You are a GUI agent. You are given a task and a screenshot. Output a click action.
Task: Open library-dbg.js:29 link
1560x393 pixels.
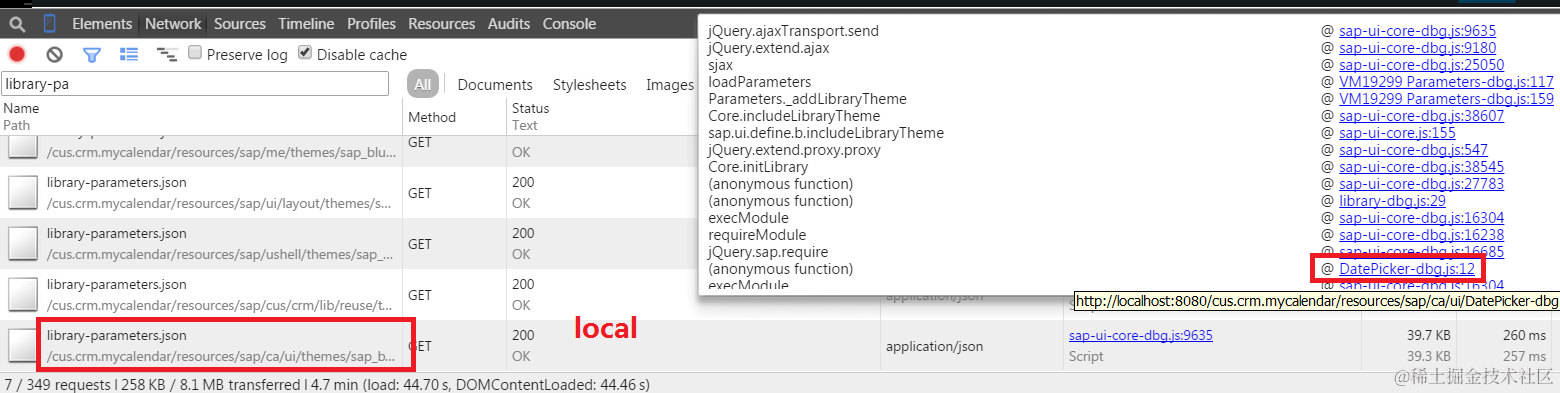tap(1392, 201)
